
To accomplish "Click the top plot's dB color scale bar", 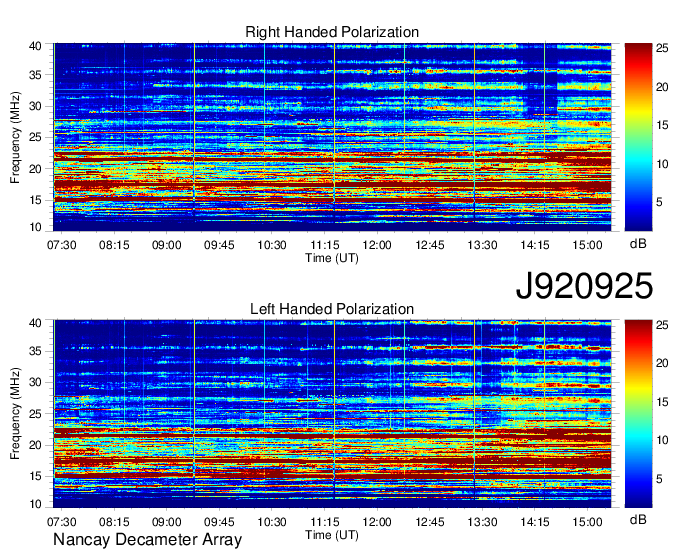I will pos(638,137).
